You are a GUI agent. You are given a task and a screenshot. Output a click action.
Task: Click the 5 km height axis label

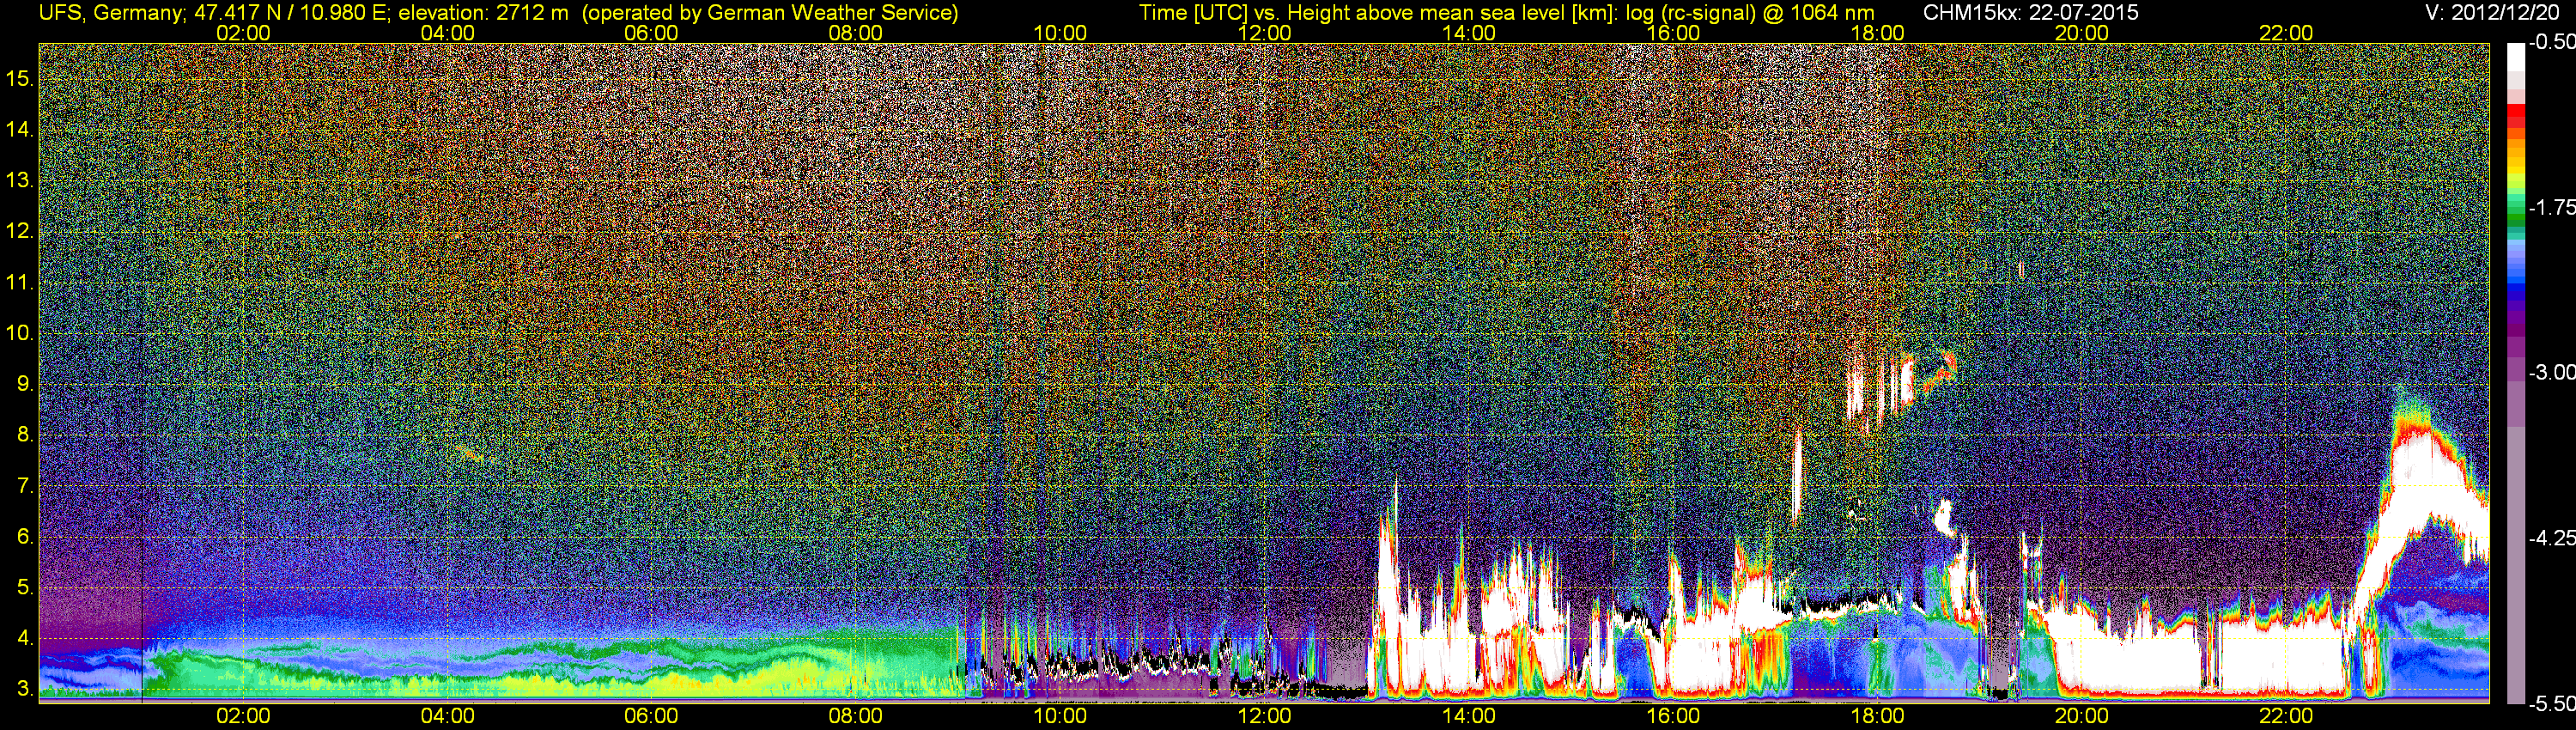tap(24, 588)
